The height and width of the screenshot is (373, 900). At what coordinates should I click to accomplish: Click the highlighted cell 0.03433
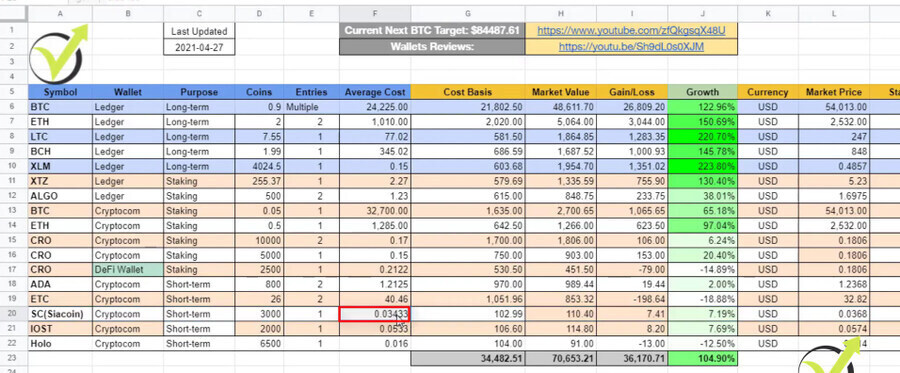click(x=375, y=314)
